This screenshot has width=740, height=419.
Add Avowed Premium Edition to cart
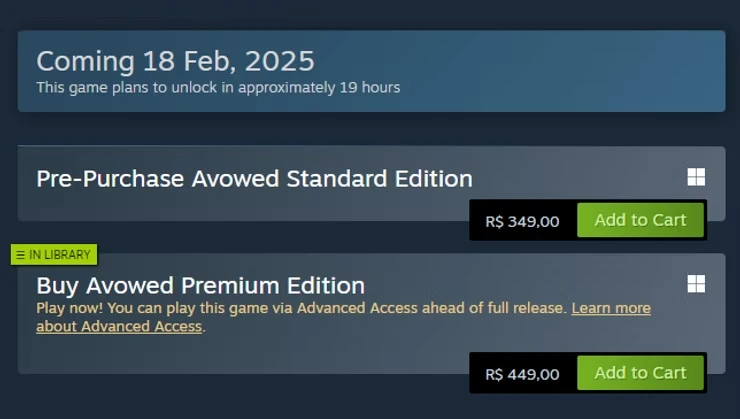click(x=640, y=373)
